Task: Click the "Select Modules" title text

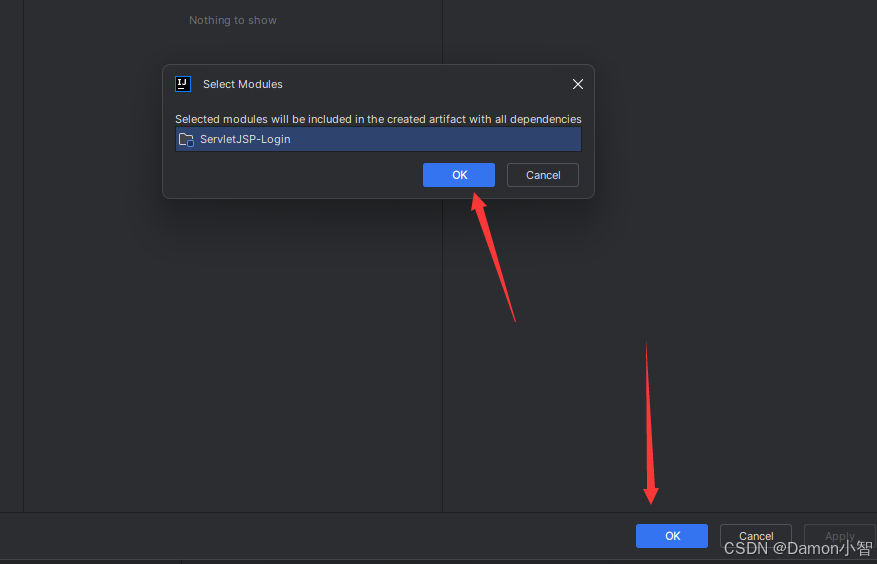Action: [x=243, y=84]
